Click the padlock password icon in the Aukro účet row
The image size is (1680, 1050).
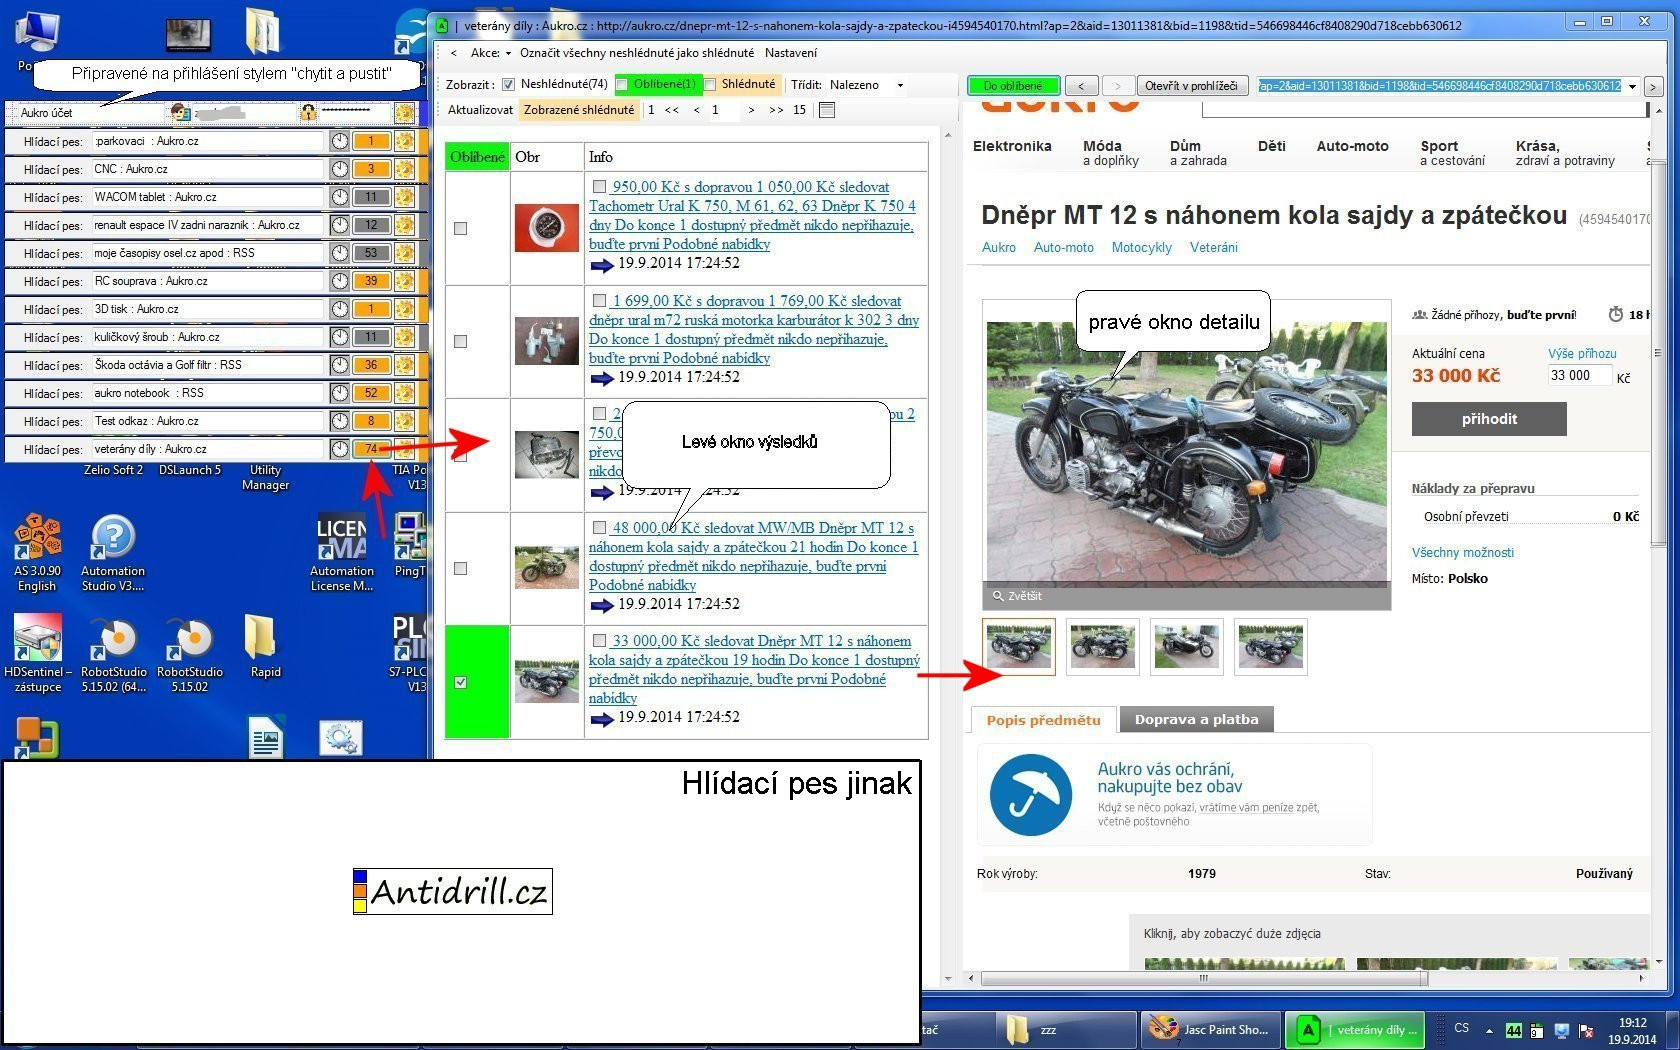tap(308, 113)
